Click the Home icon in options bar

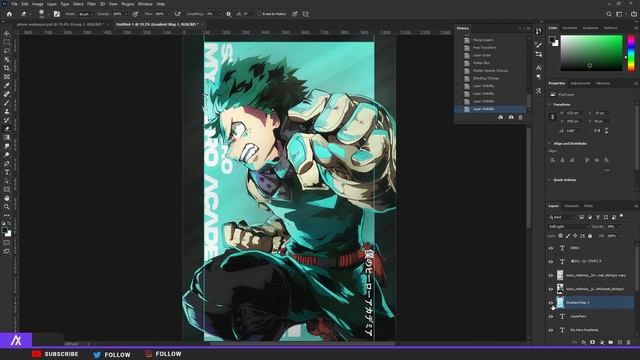(9, 14)
